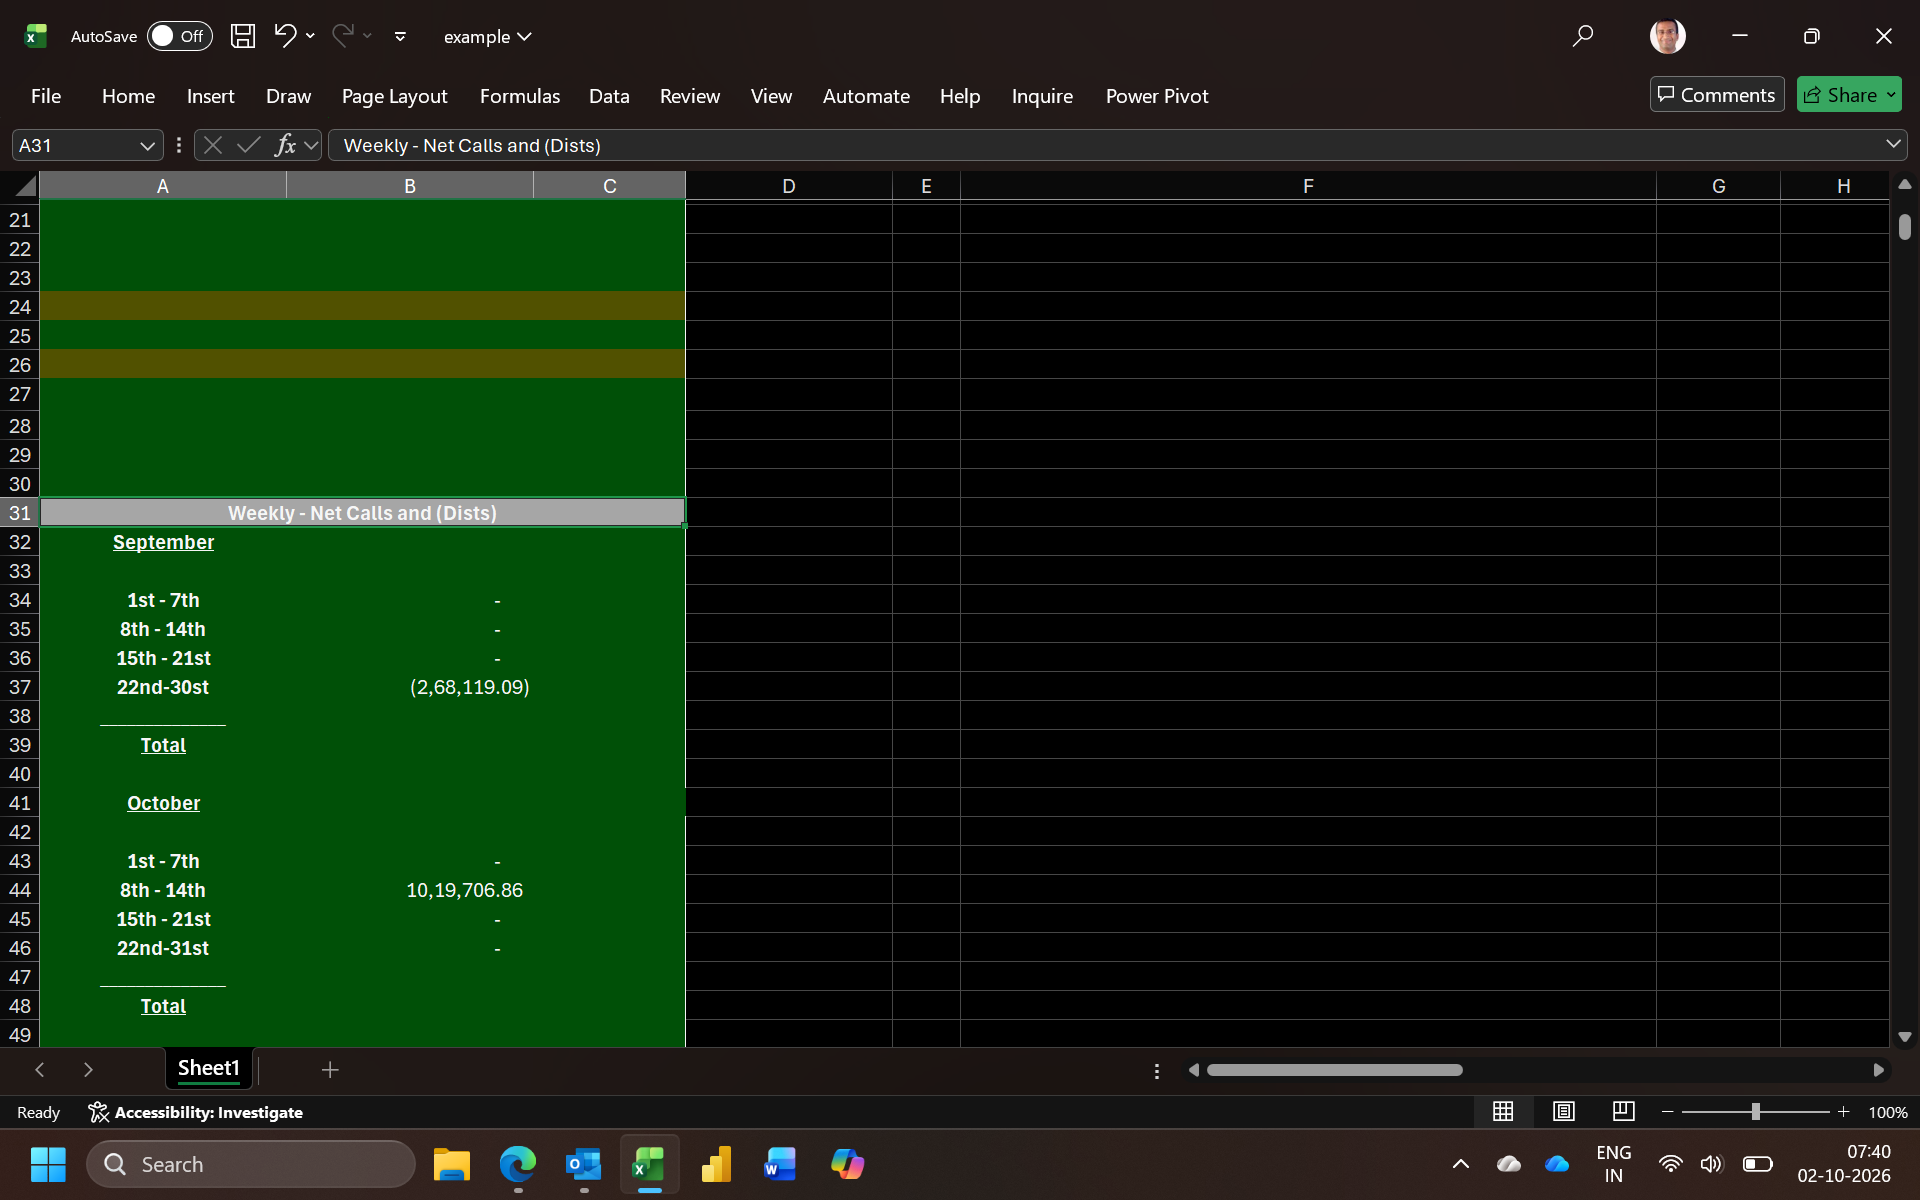Switch to Normal view icon

coord(1502,1111)
